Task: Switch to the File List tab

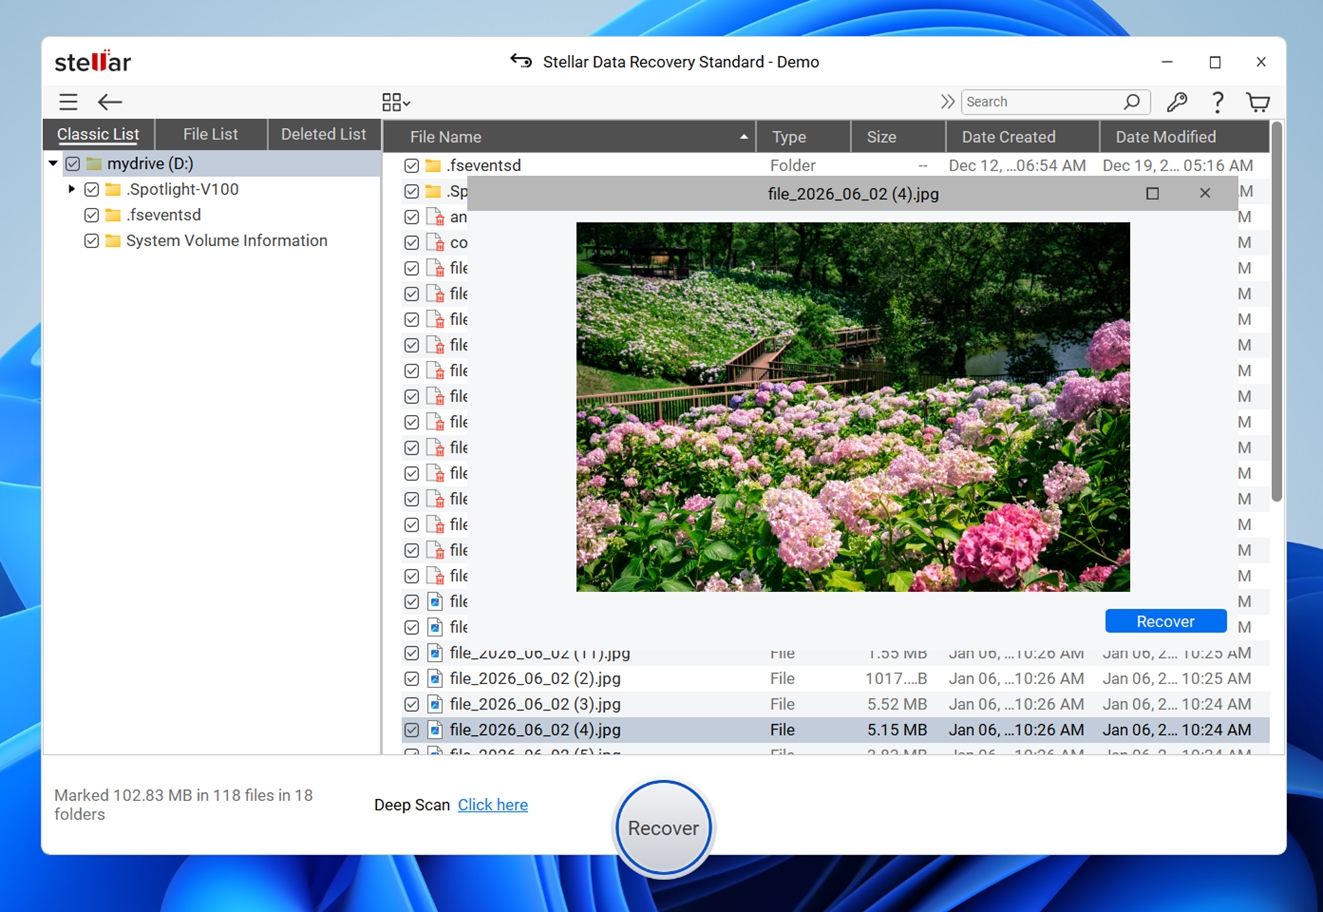Action: [210, 133]
